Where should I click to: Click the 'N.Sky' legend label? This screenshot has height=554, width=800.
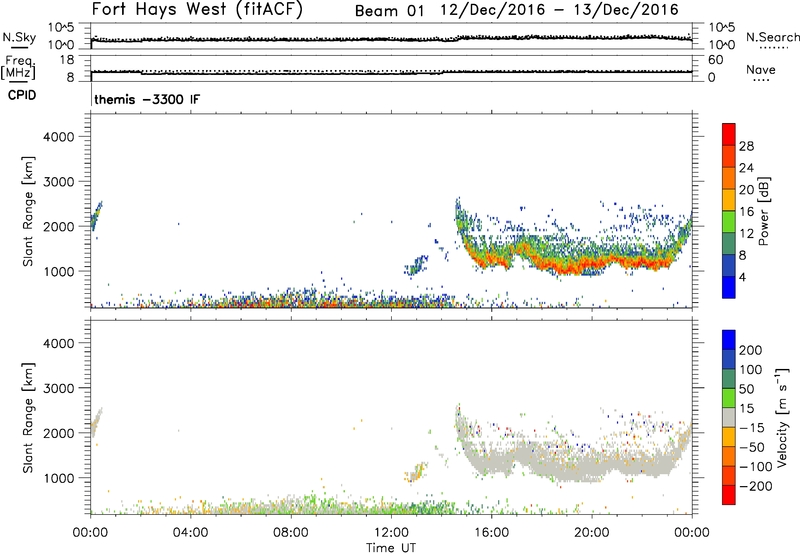click(19, 37)
